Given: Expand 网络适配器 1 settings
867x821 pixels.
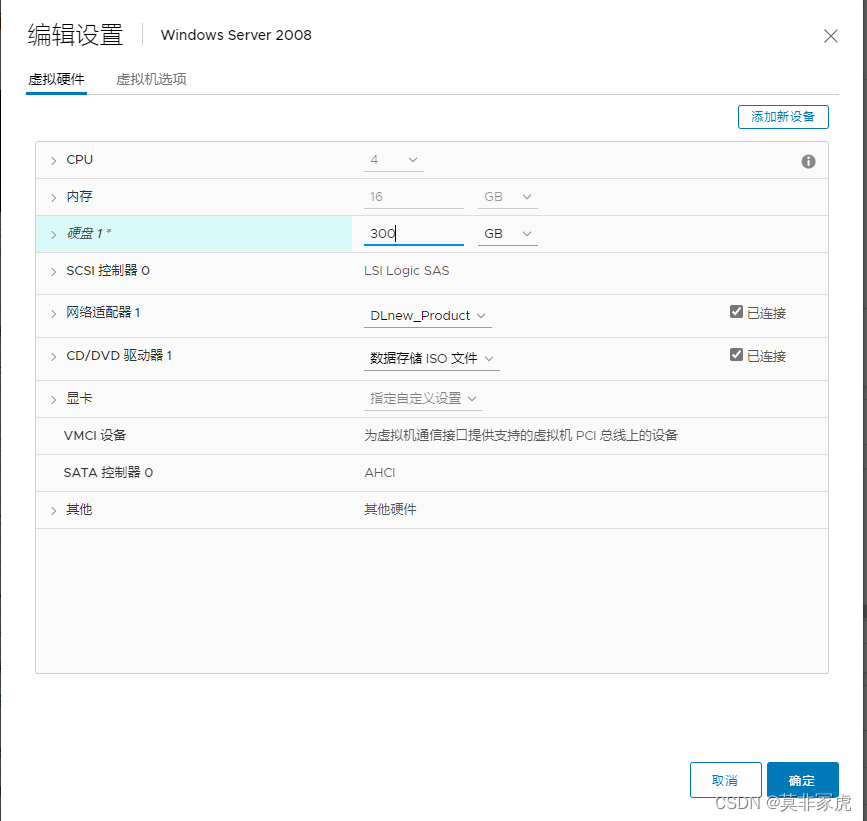Looking at the screenshot, I should pyautogui.click(x=54, y=313).
